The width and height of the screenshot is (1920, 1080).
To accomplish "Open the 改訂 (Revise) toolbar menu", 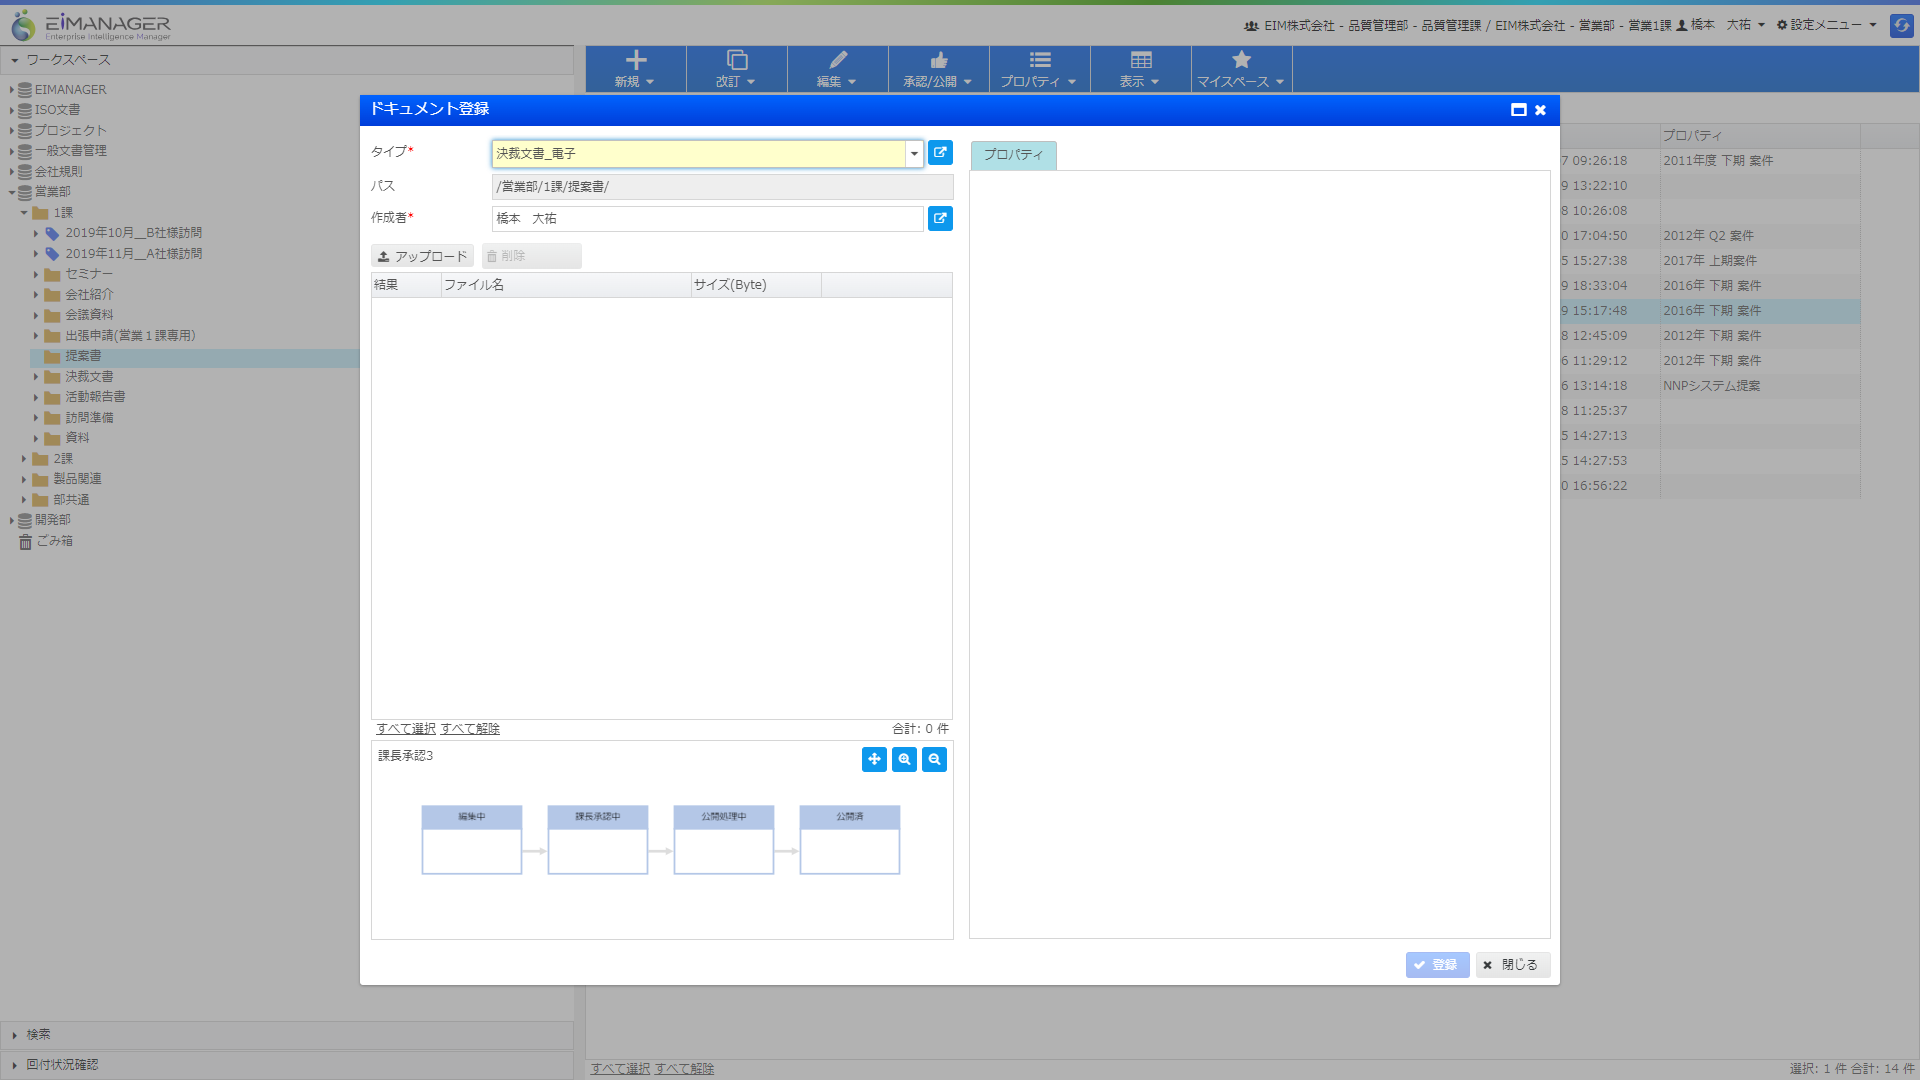I will (737, 69).
